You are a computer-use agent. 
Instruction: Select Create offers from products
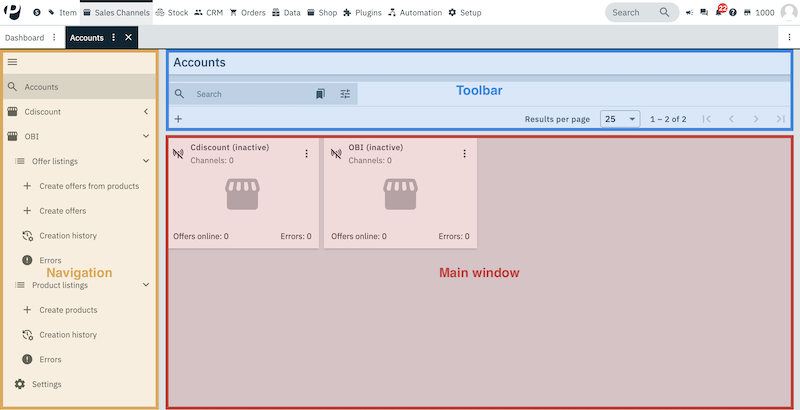[x=88, y=186]
